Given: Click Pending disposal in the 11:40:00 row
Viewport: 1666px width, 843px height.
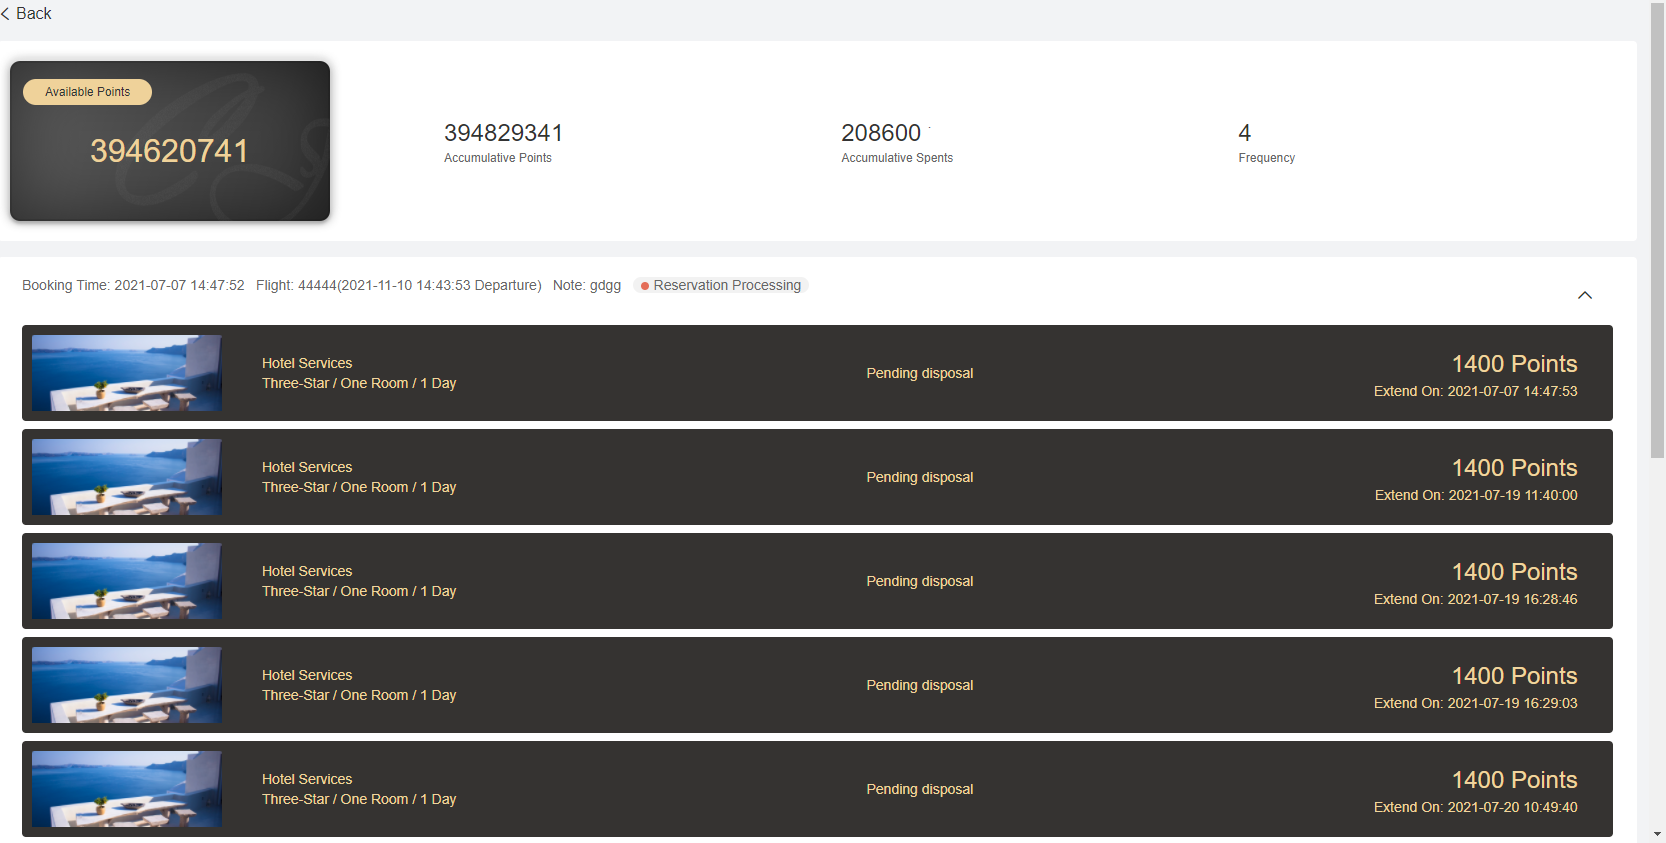Looking at the screenshot, I should click(919, 478).
